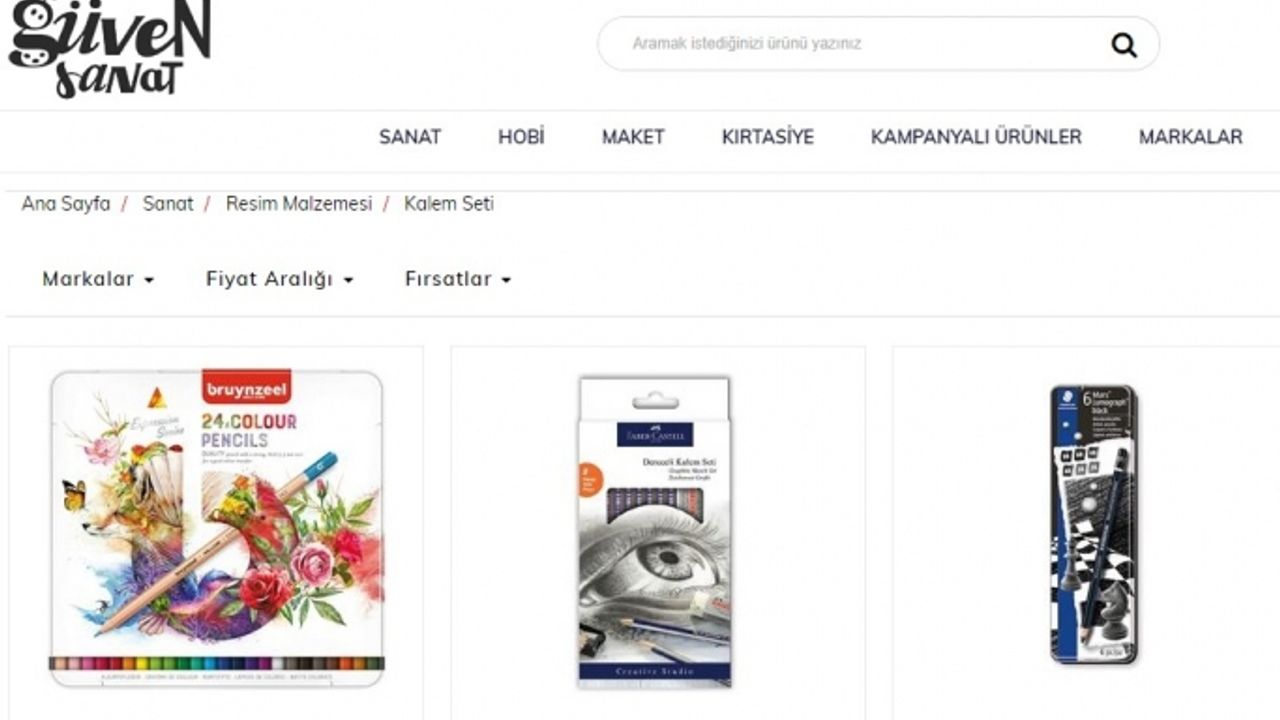Image resolution: width=1280 pixels, height=720 pixels.
Task: Open Bruynzeel 24 Colour Pencils product
Action: [x=217, y=528]
